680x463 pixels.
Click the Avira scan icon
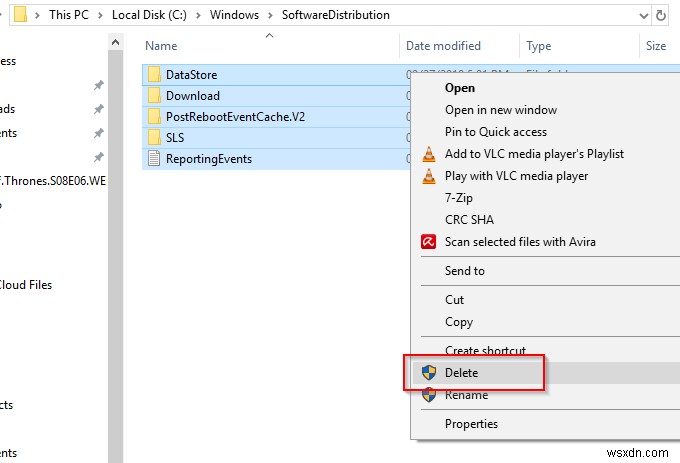point(429,242)
